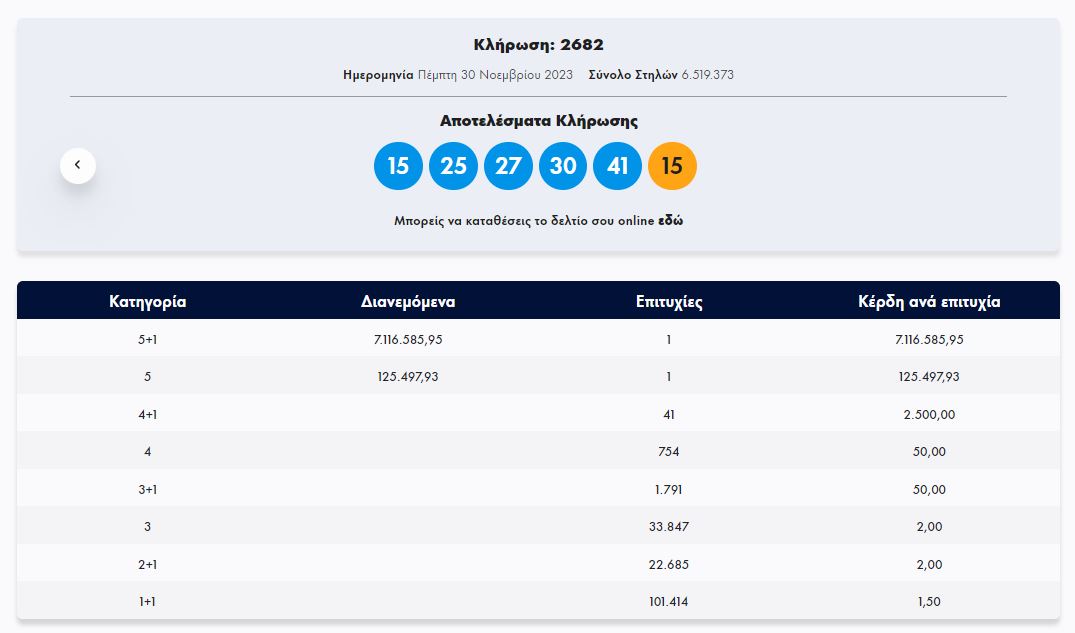Open the online ticket link 'εδώ'
This screenshot has height=633, width=1075.
[x=670, y=221]
